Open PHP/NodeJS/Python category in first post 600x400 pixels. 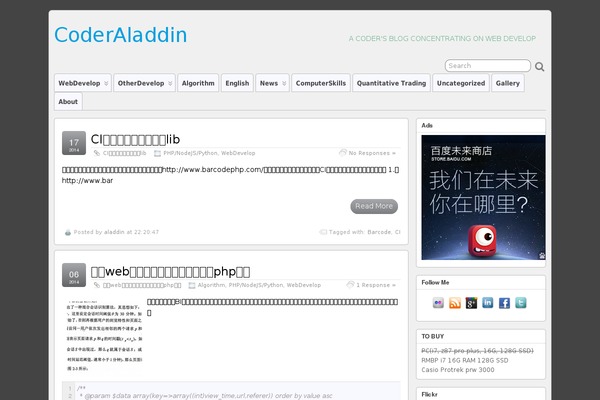190,153
